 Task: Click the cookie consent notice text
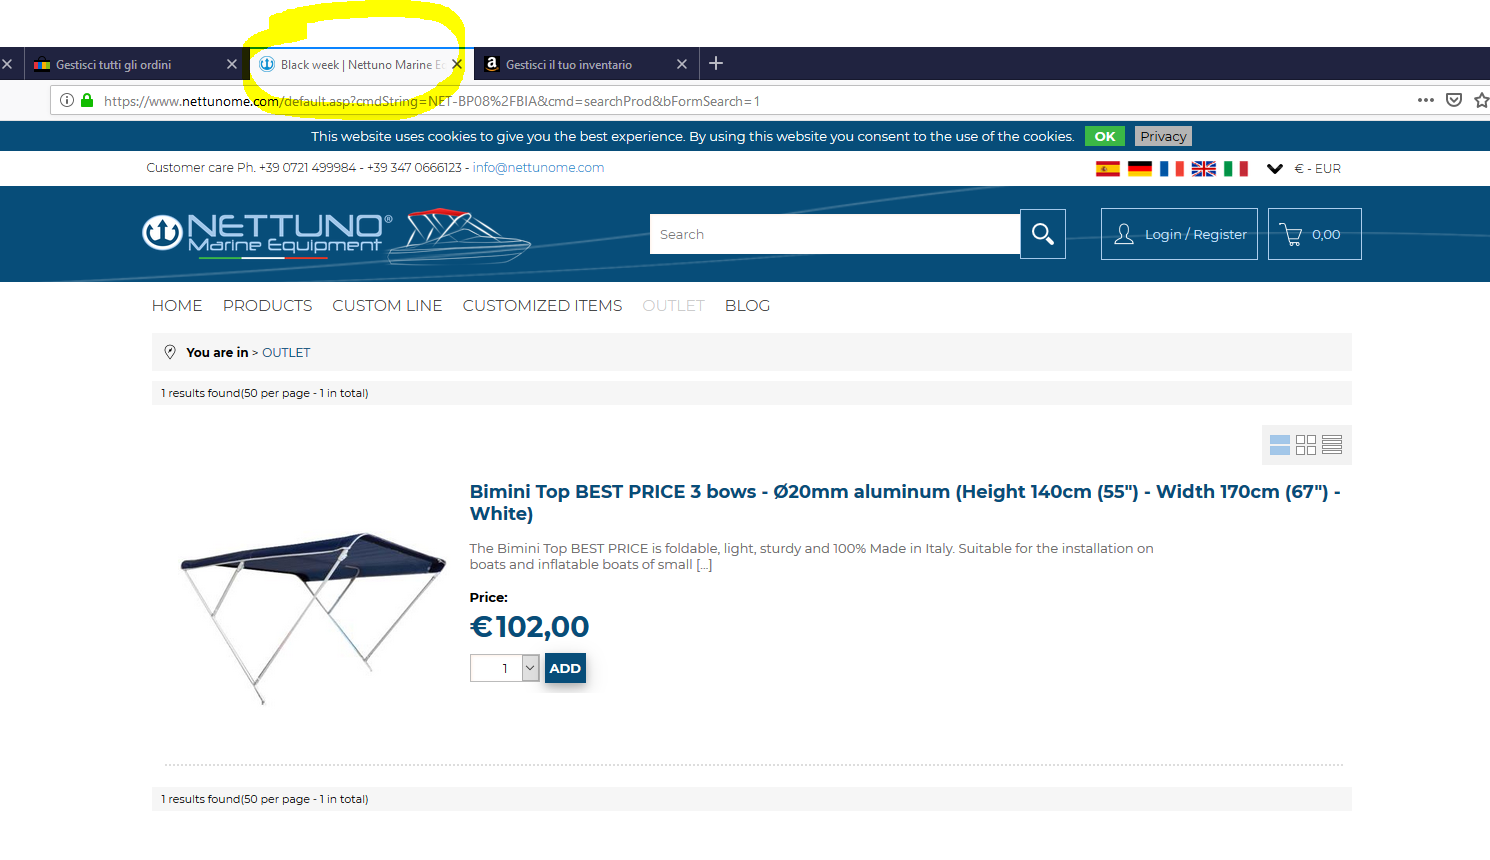click(692, 137)
